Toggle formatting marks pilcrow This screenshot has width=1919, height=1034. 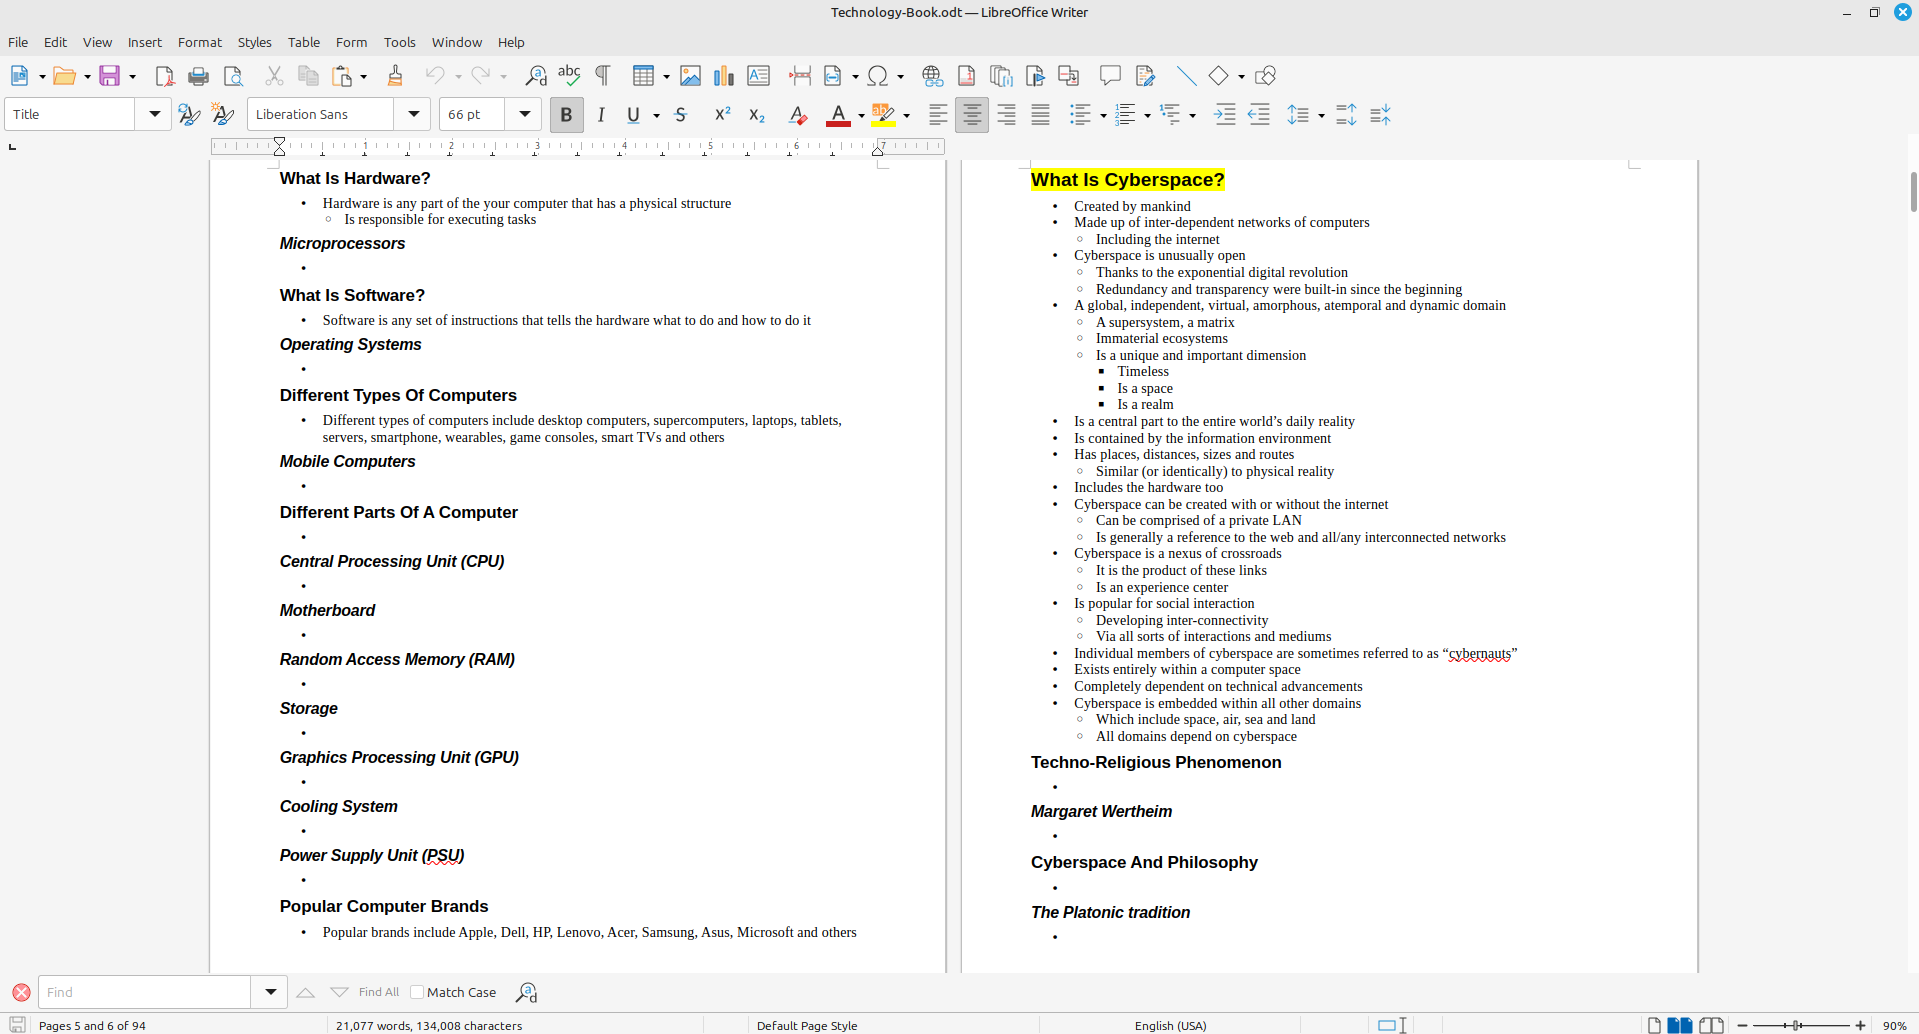tap(603, 76)
